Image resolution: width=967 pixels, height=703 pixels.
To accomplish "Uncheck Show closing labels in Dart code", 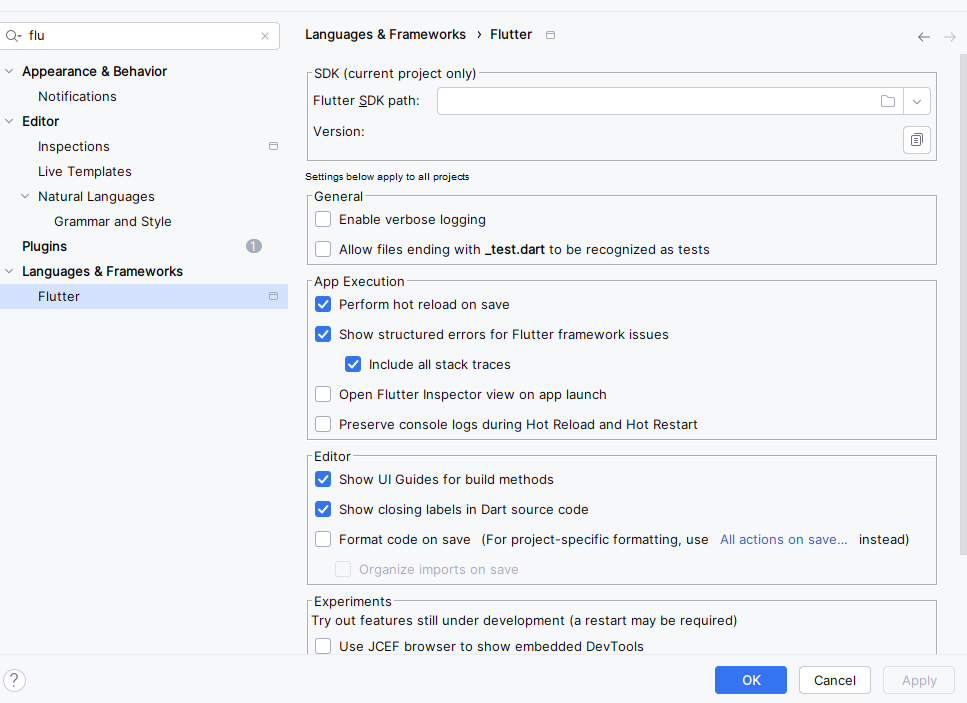I will coord(323,509).
